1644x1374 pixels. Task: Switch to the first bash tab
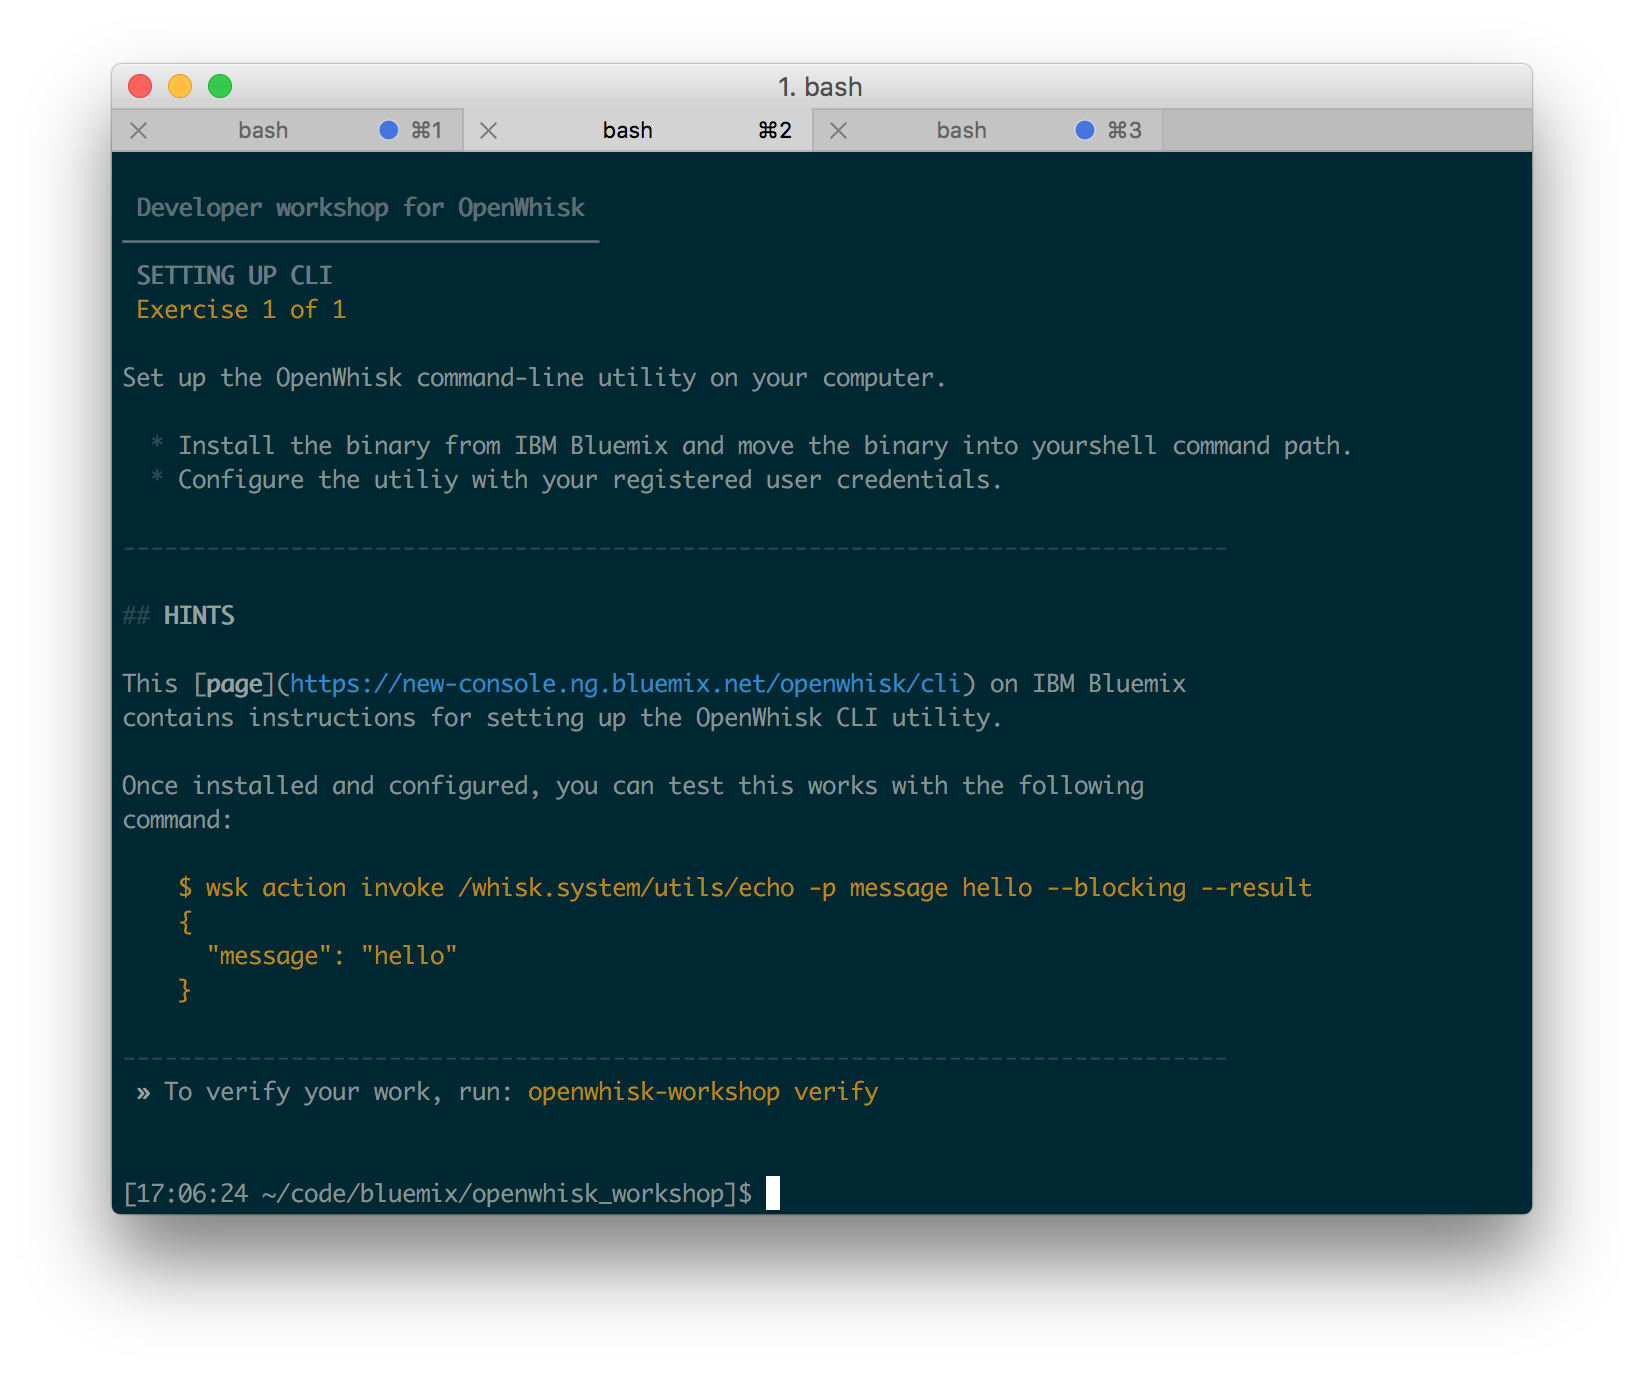click(x=263, y=131)
